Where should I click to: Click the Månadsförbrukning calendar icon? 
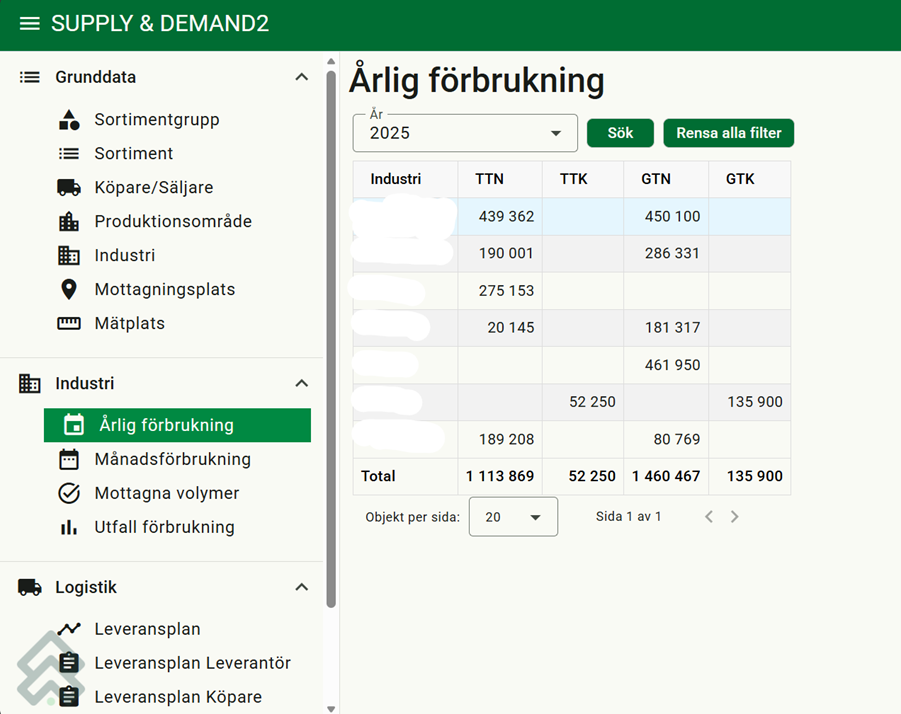[x=69, y=460]
